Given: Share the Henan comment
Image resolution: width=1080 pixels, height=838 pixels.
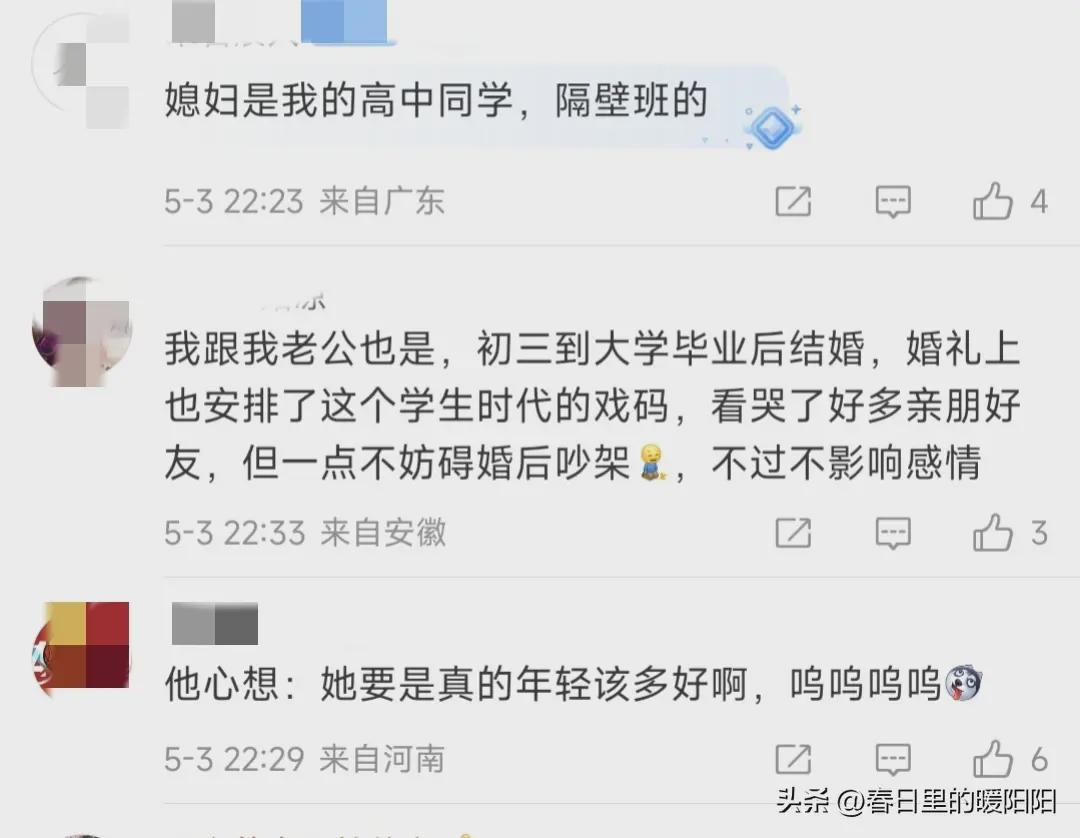Looking at the screenshot, I should 793,760.
